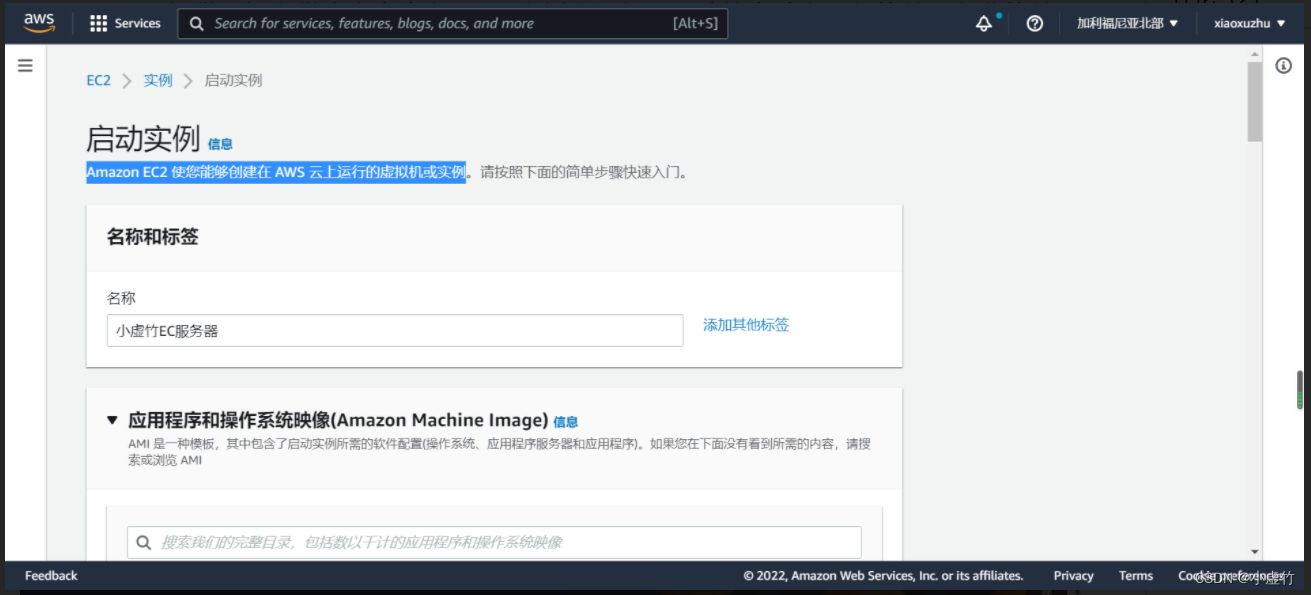Go to EC2 breadcrumb link
Screen dimensions: 1311x595
click(98, 80)
